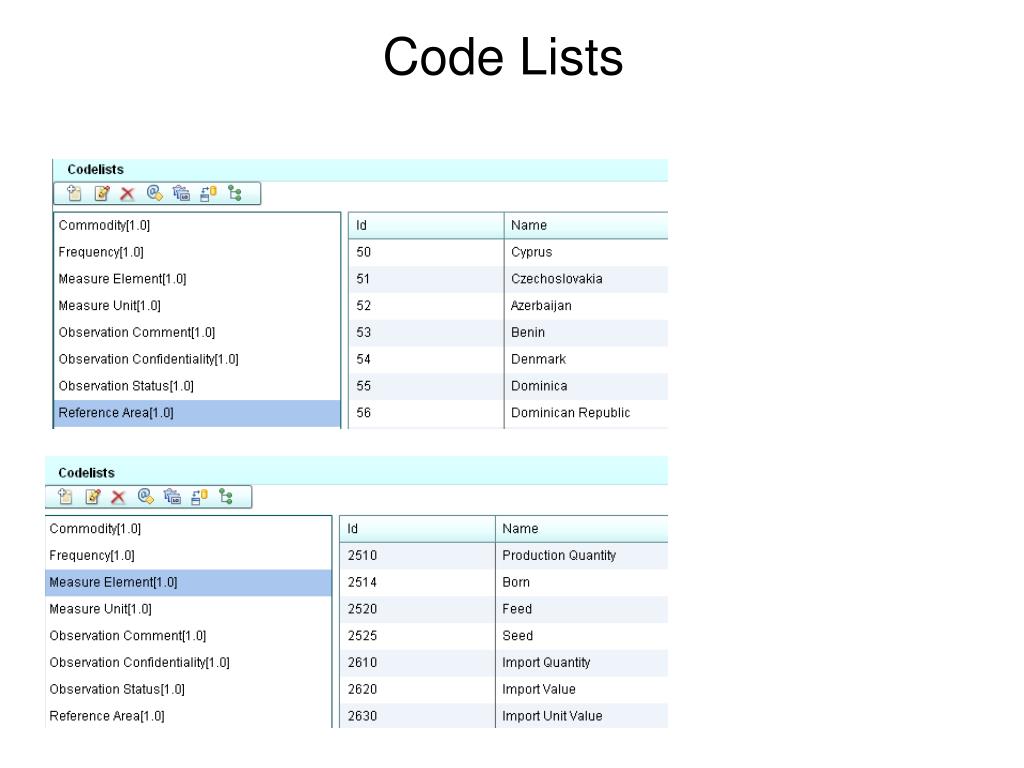Select the Feed name cell
The height and width of the screenshot is (768, 1024).
pos(582,609)
